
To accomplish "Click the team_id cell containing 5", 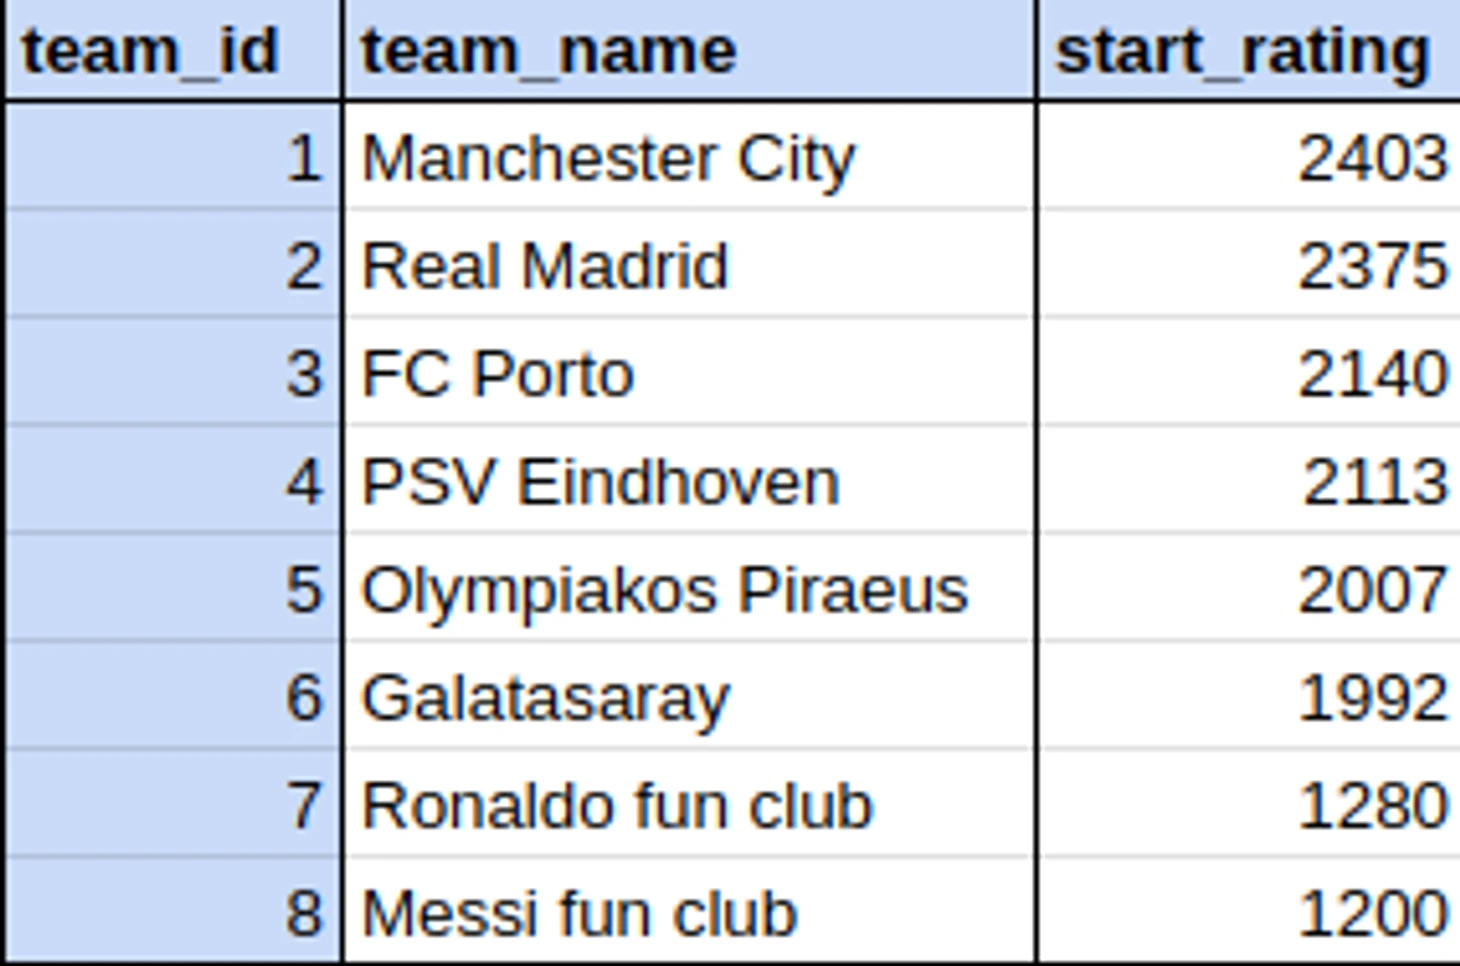I will tap(172, 589).
